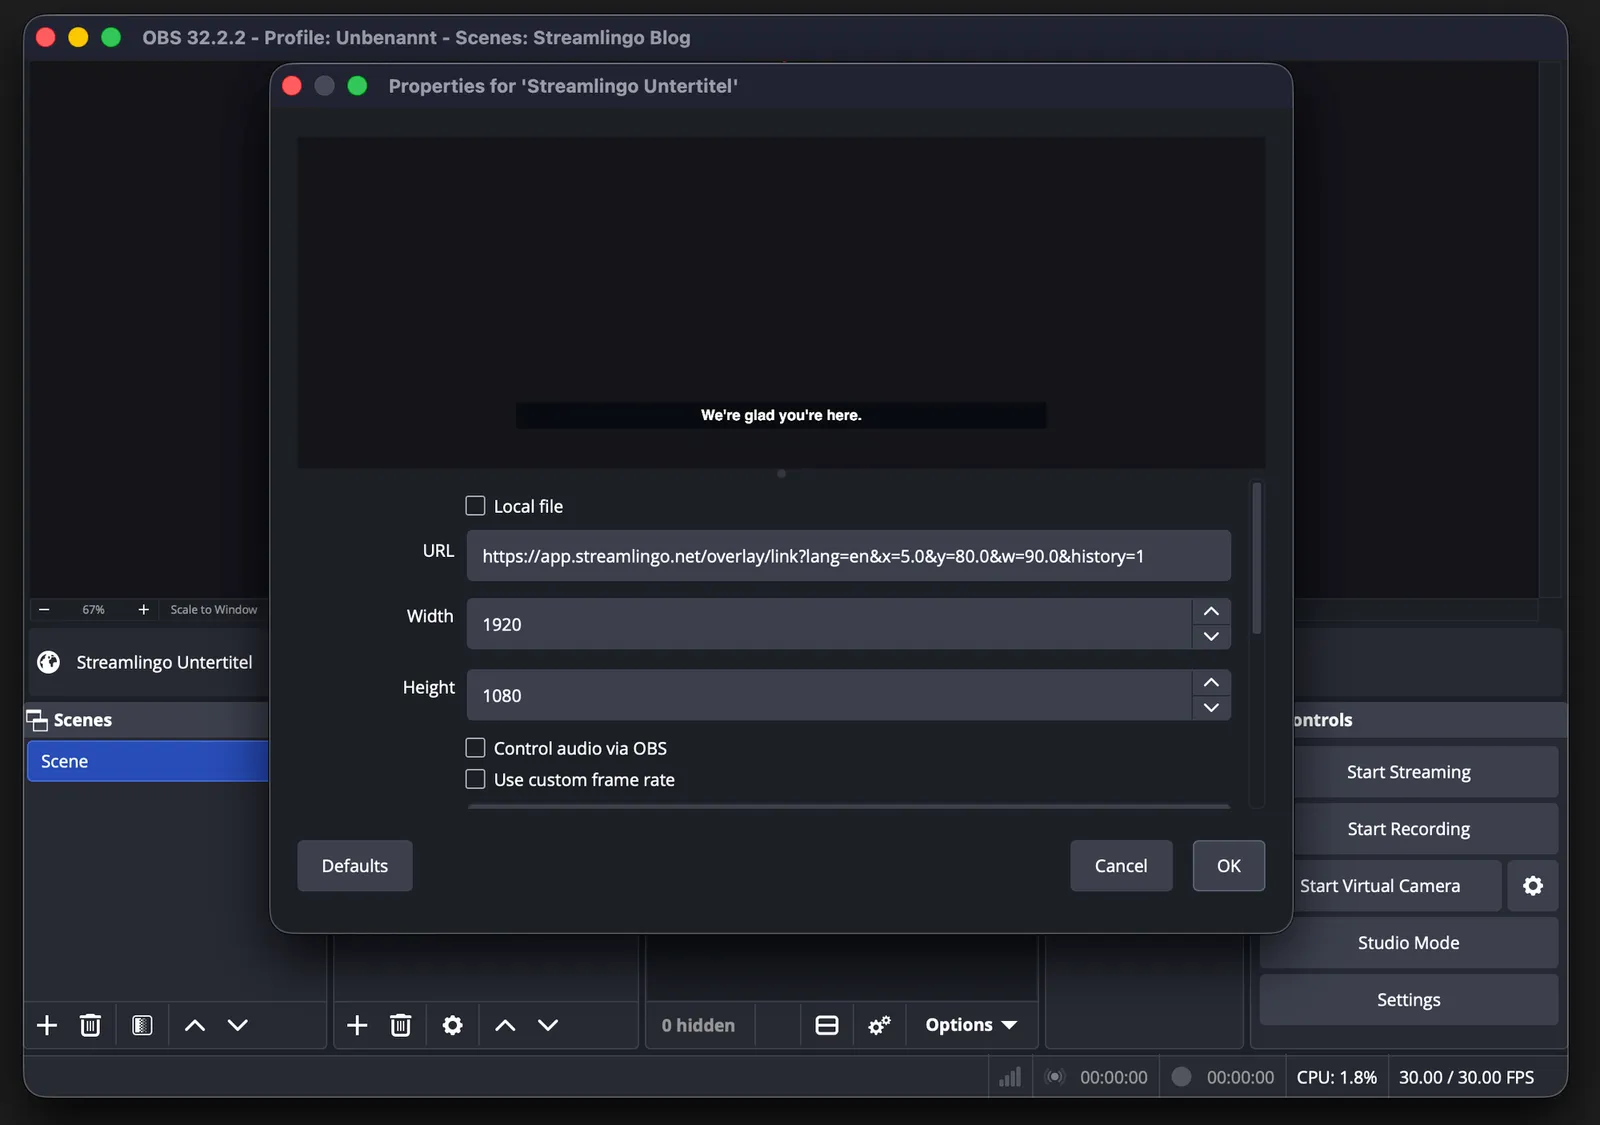Increase Height value with up stepper
The height and width of the screenshot is (1125, 1600).
pos(1211,682)
